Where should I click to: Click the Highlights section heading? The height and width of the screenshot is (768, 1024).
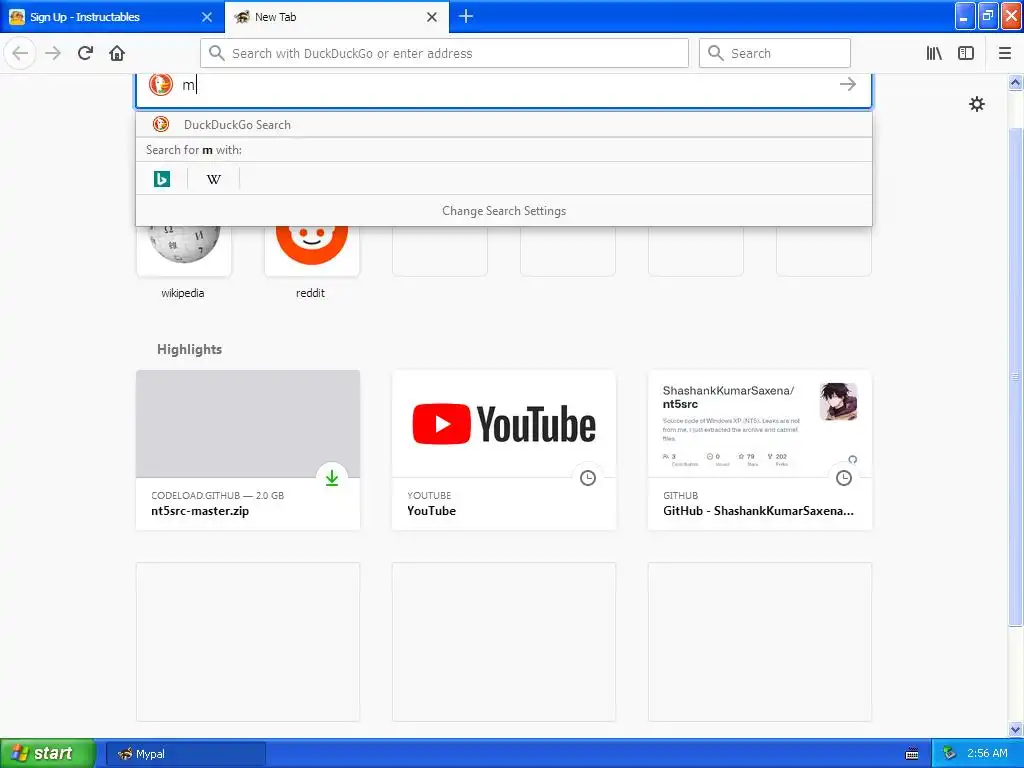(x=189, y=349)
